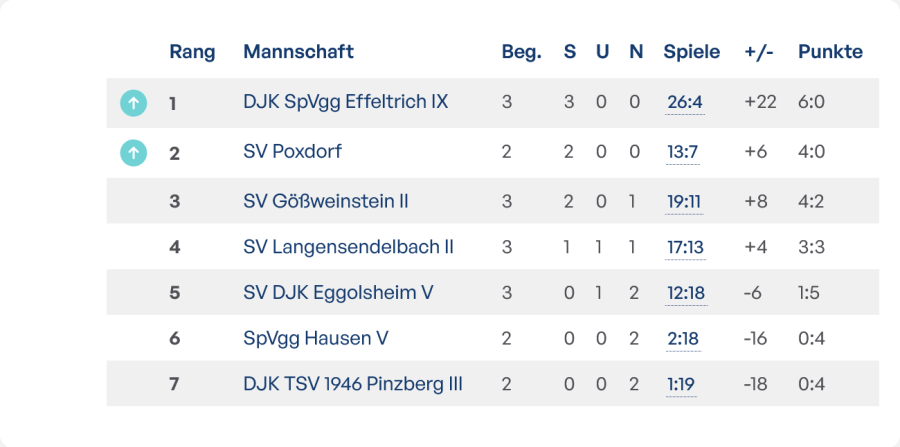Click the Punkte column header
The image size is (900, 447).
tap(830, 52)
